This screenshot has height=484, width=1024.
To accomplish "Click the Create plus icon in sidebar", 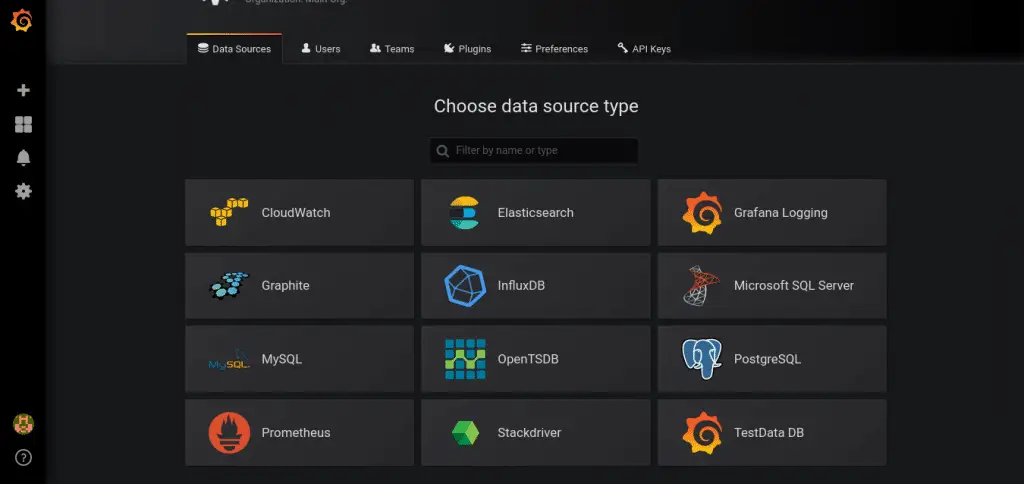I will click(24, 90).
